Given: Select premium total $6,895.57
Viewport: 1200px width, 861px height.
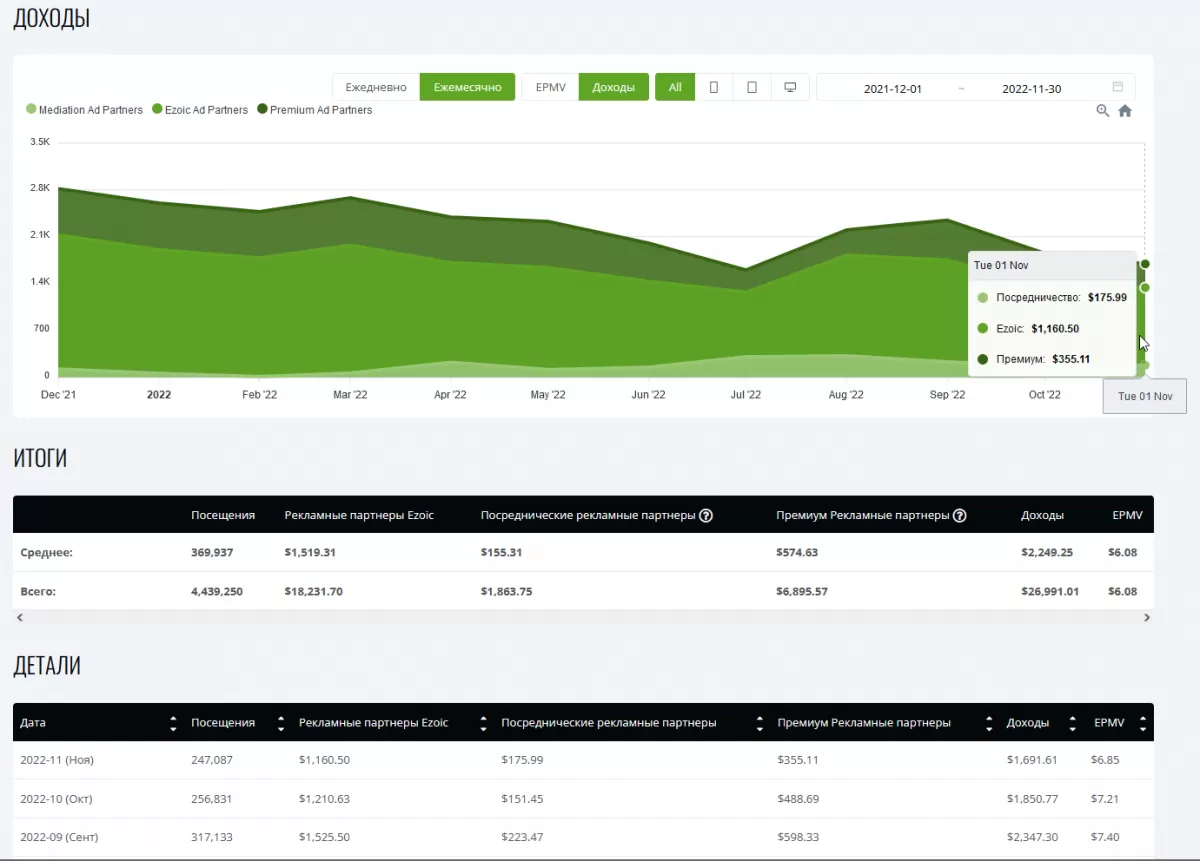Looking at the screenshot, I should point(802,592).
